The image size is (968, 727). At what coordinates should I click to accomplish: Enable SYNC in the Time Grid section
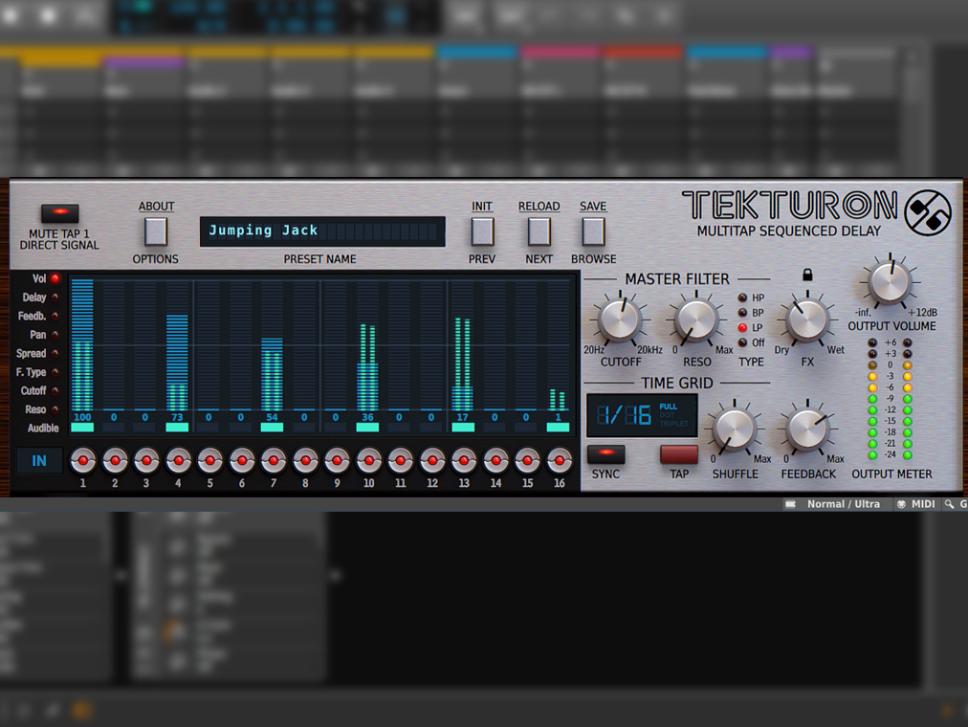(x=605, y=456)
